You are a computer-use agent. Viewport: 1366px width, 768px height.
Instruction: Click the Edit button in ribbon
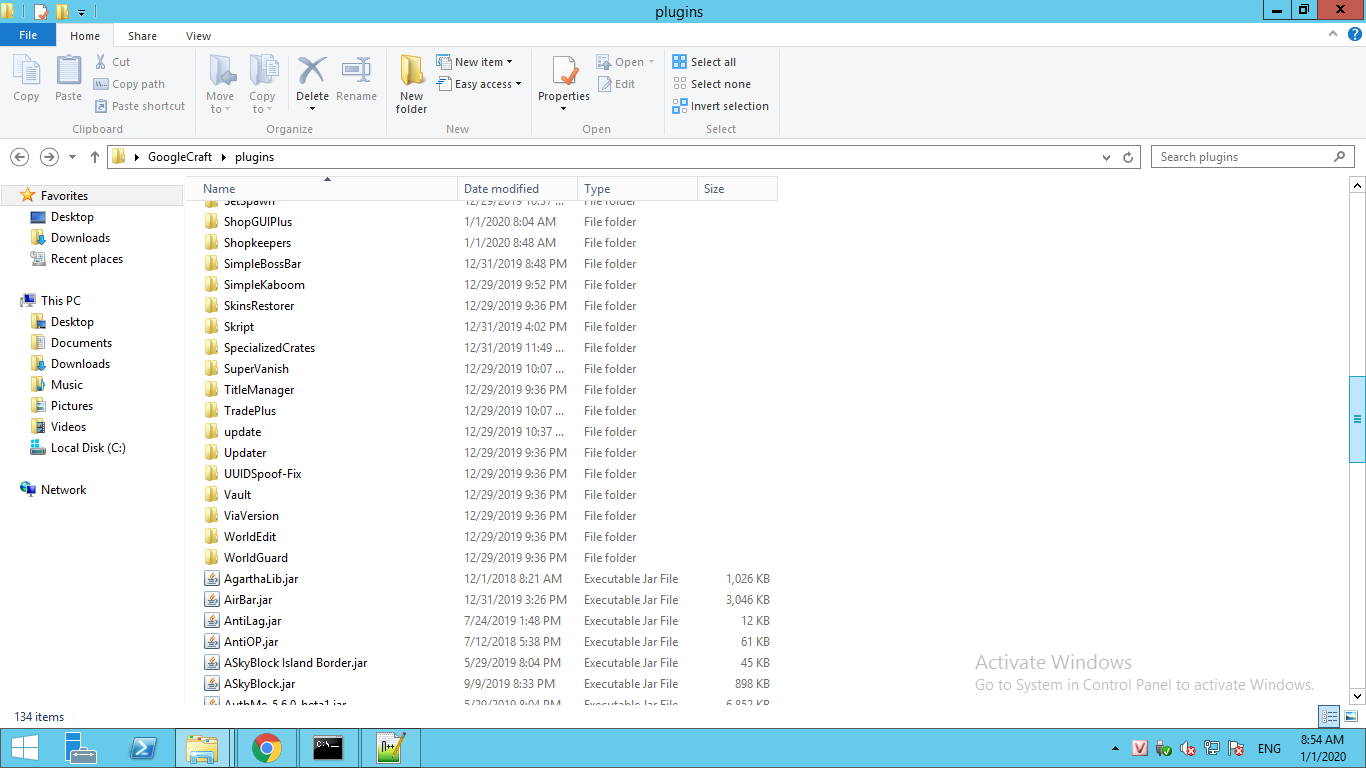point(616,84)
